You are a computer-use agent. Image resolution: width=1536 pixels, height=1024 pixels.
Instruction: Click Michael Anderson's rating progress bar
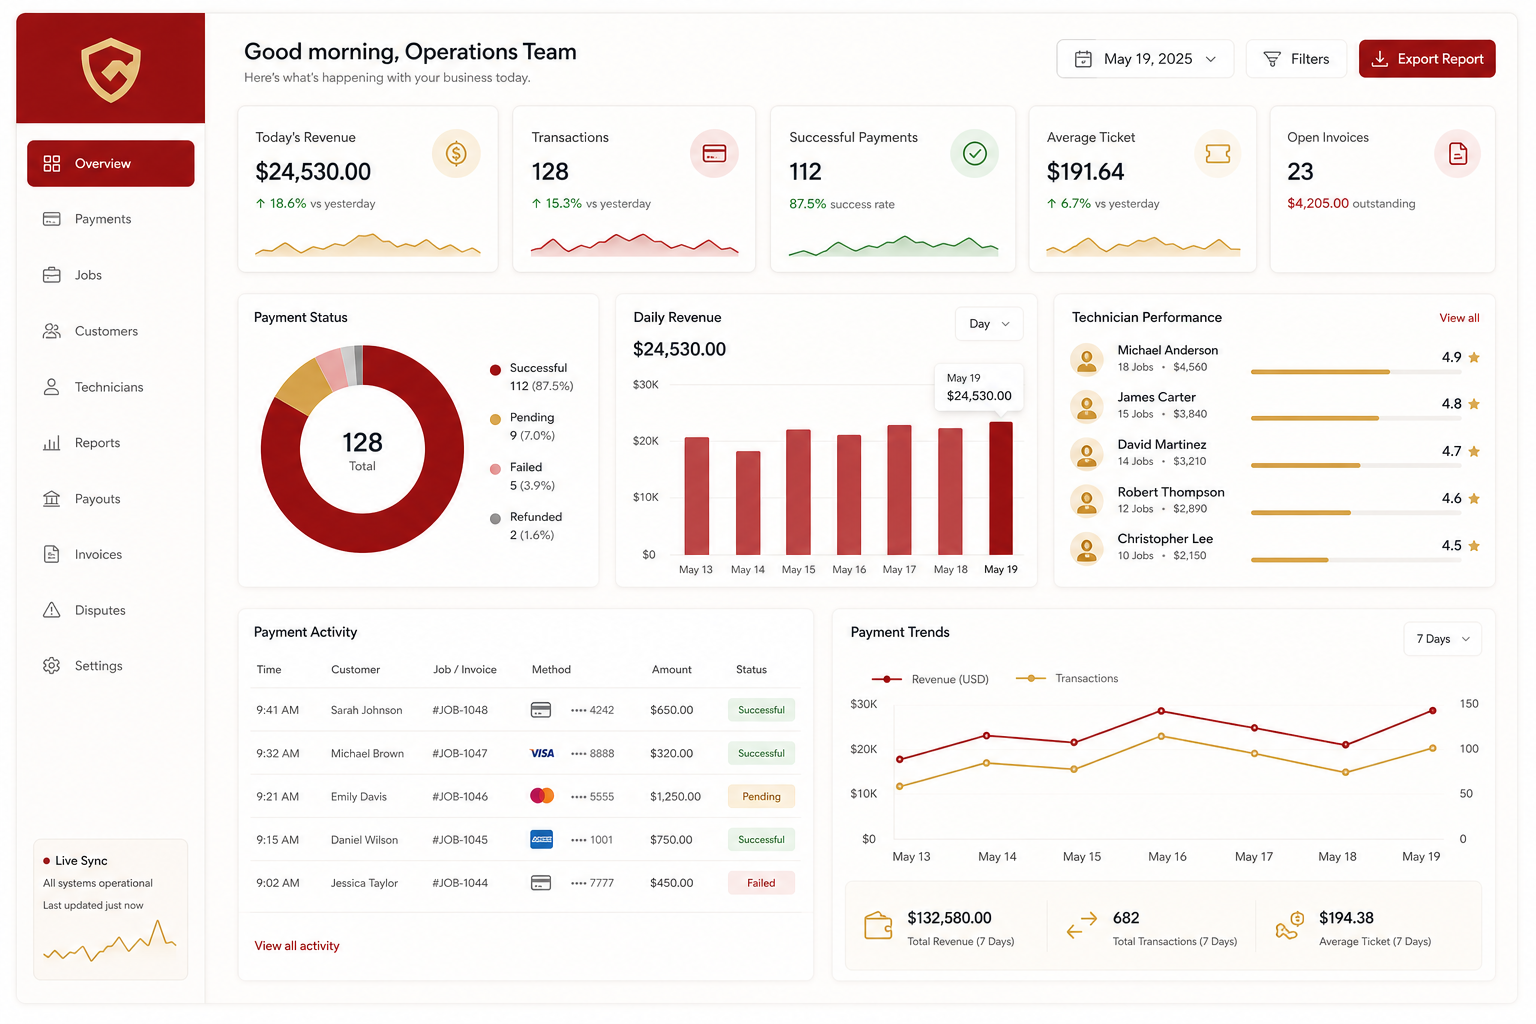[1355, 372]
